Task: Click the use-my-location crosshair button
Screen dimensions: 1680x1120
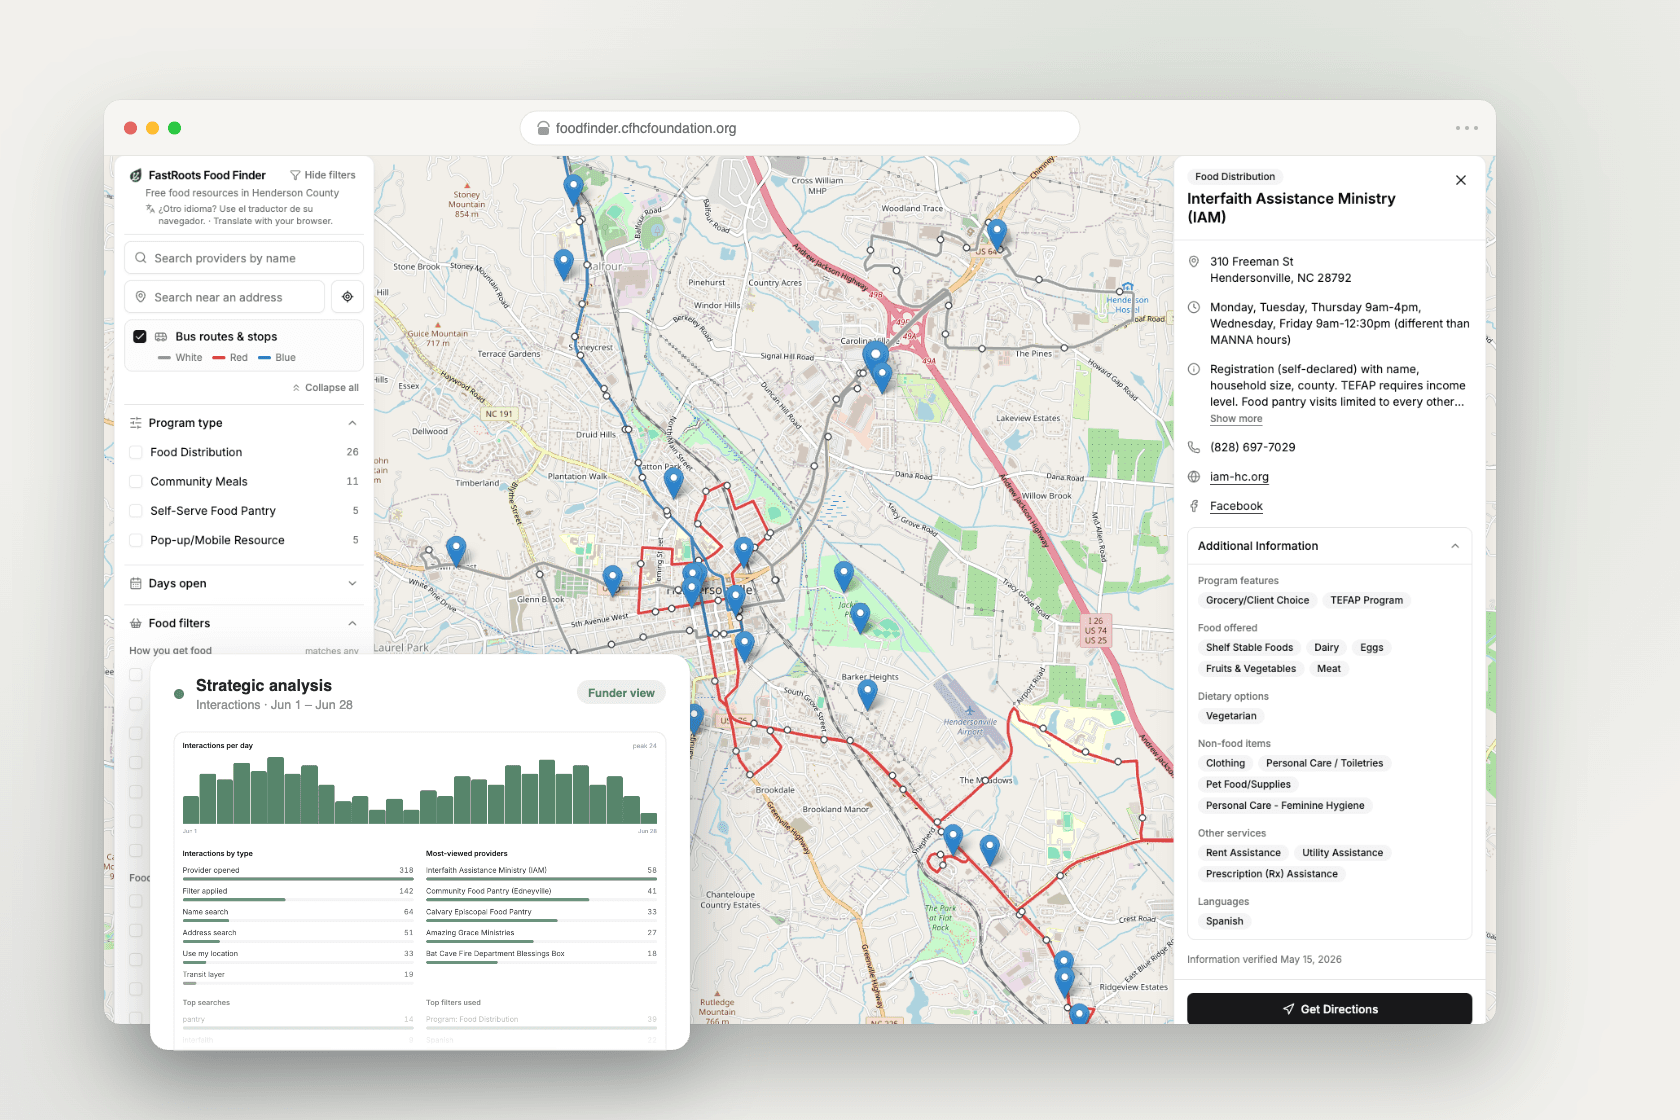Action: [347, 297]
